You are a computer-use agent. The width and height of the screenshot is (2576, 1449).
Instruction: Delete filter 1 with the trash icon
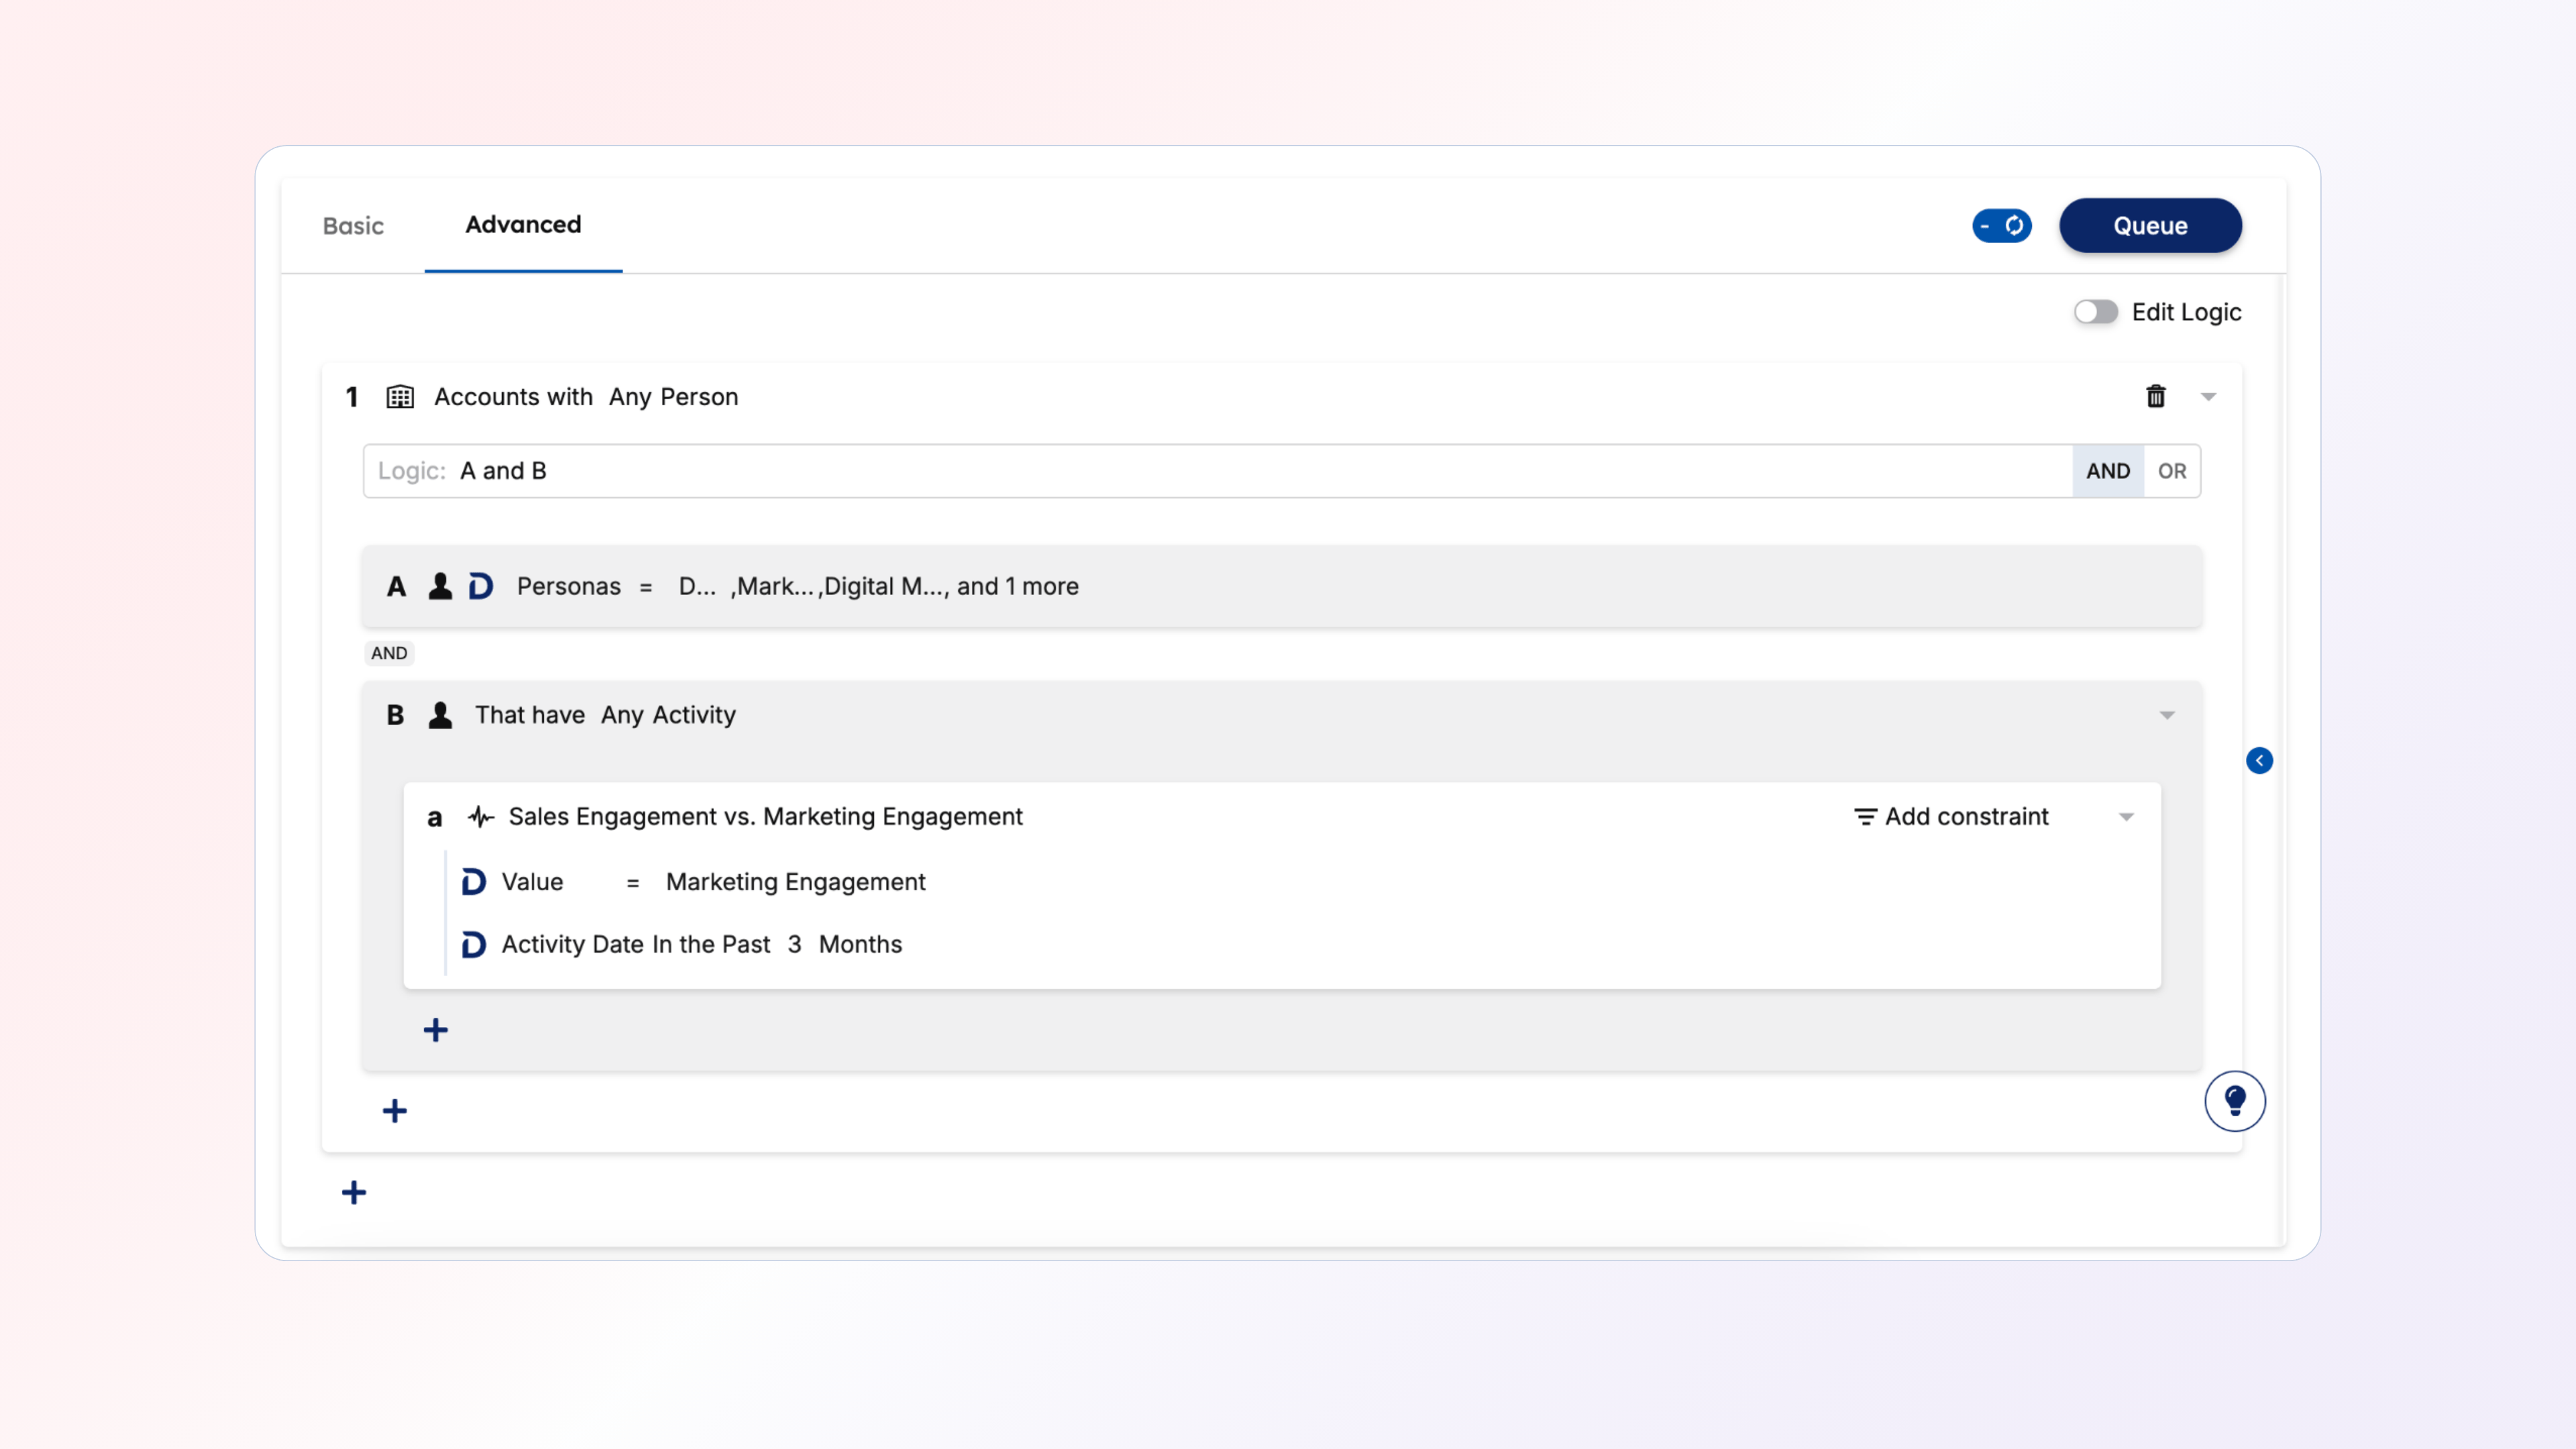[2155, 397]
